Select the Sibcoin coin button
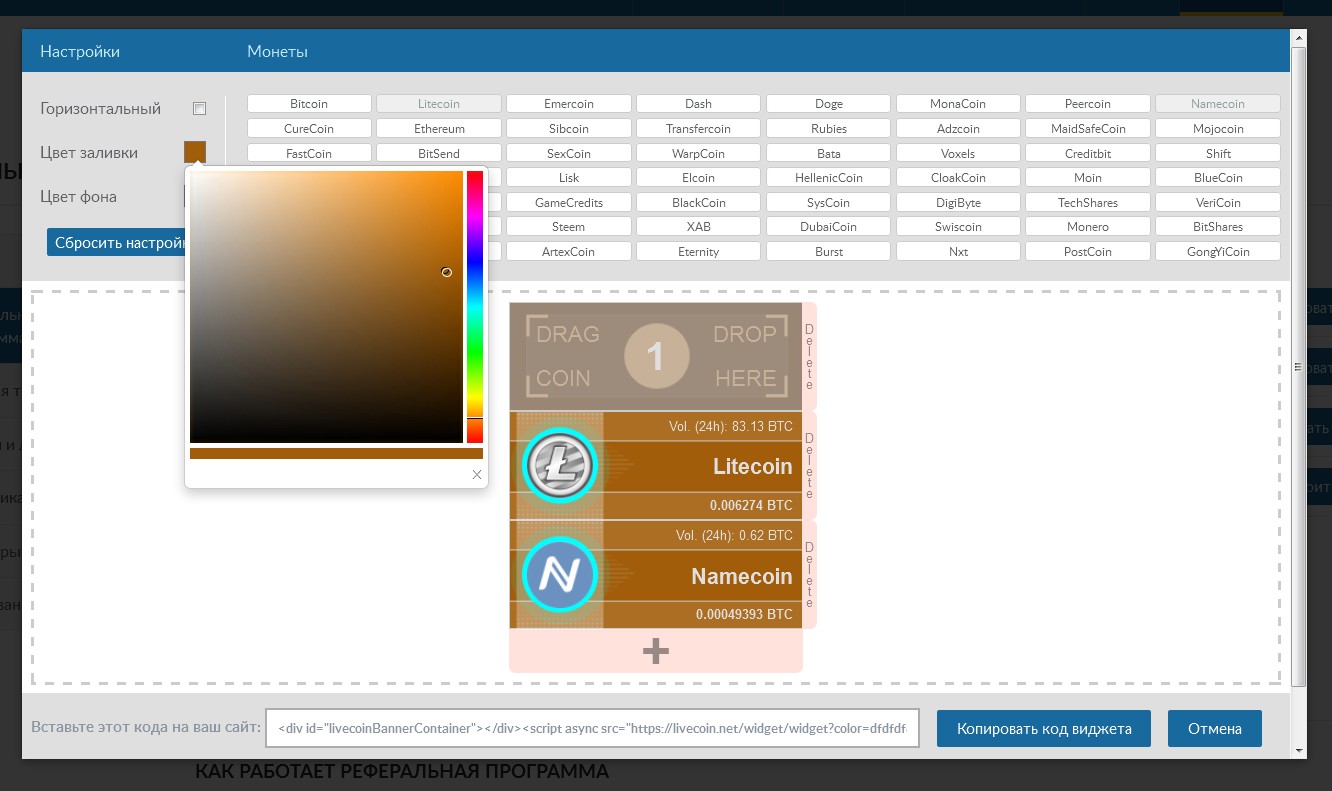 [x=569, y=128]
